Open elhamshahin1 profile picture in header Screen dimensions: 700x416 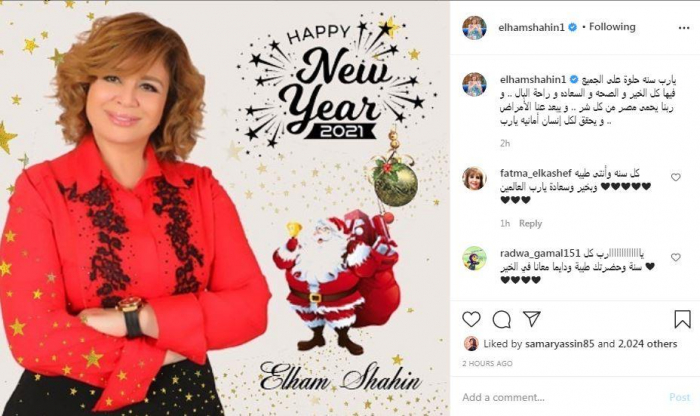(474, 28)
